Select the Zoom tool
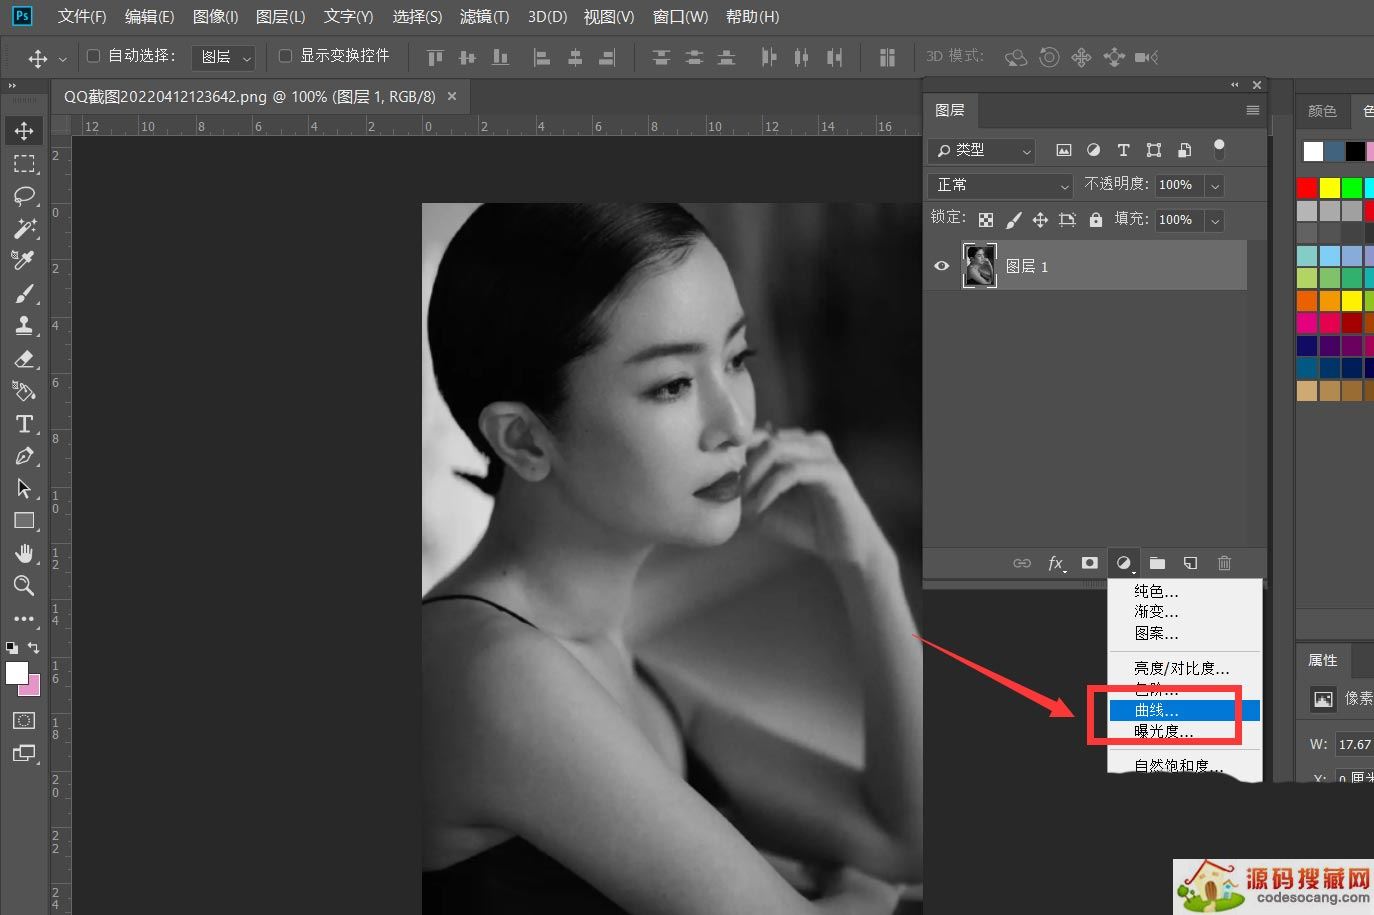 [24, 586]
